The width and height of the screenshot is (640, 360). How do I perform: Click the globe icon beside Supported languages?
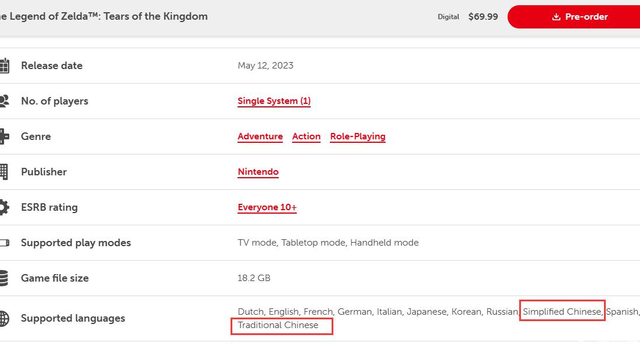point(4,318)
